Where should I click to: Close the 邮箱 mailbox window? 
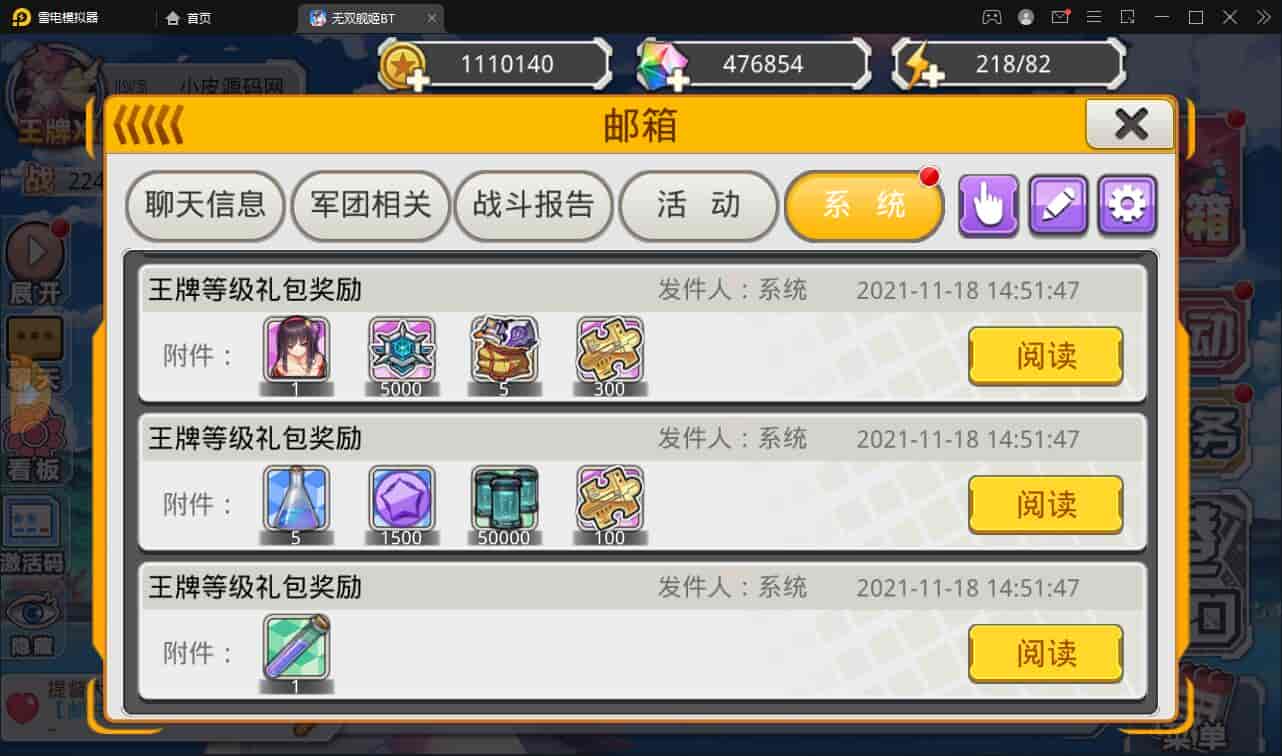point(1130,125)
